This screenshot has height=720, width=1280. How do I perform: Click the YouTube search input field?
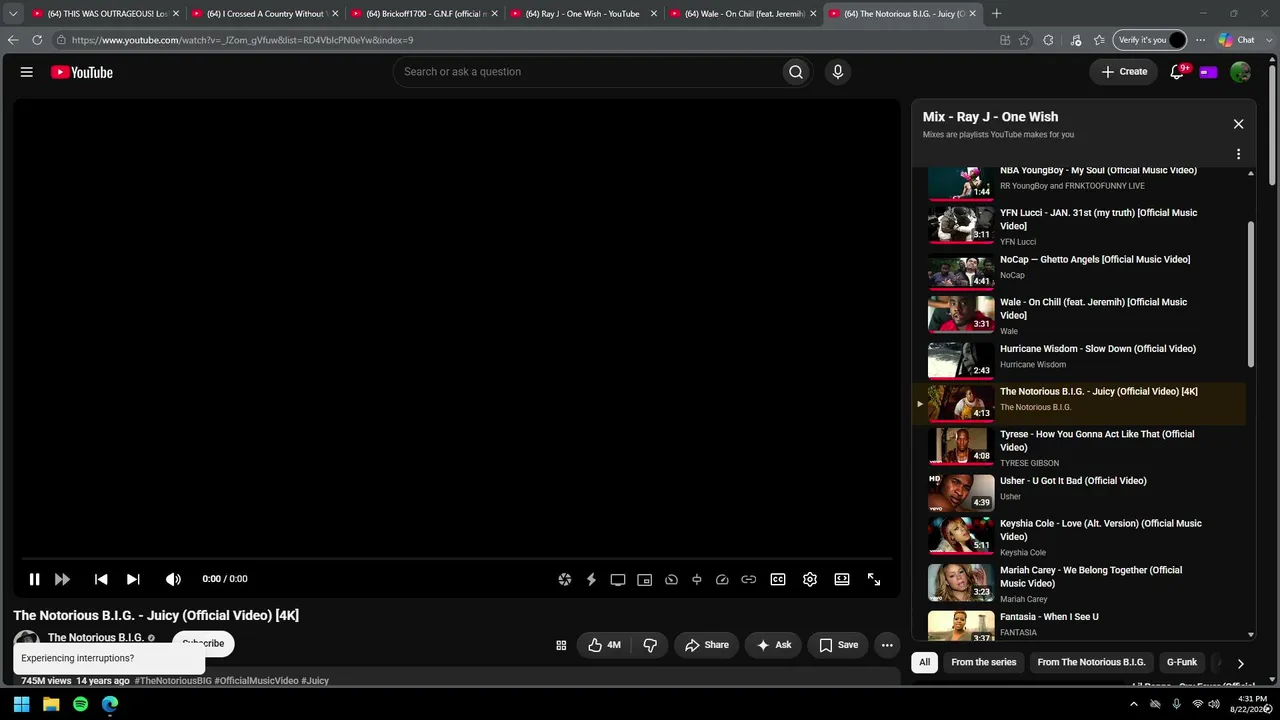[588, 72]
